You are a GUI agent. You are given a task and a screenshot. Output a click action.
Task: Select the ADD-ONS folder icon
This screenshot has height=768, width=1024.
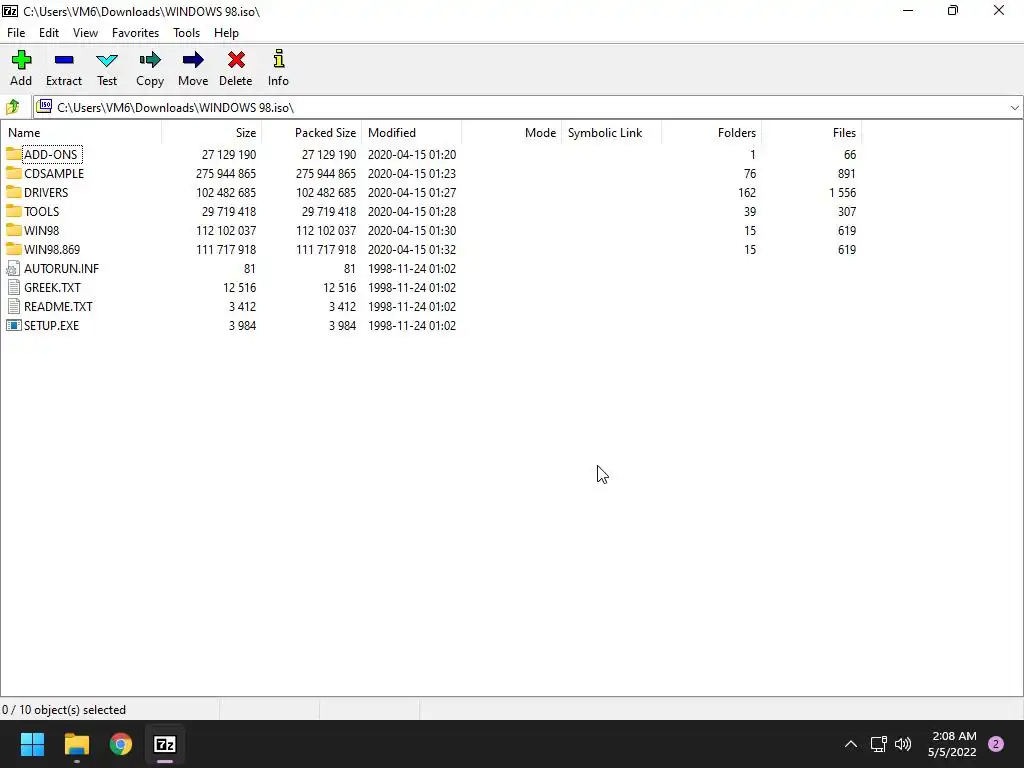(14, 154)
